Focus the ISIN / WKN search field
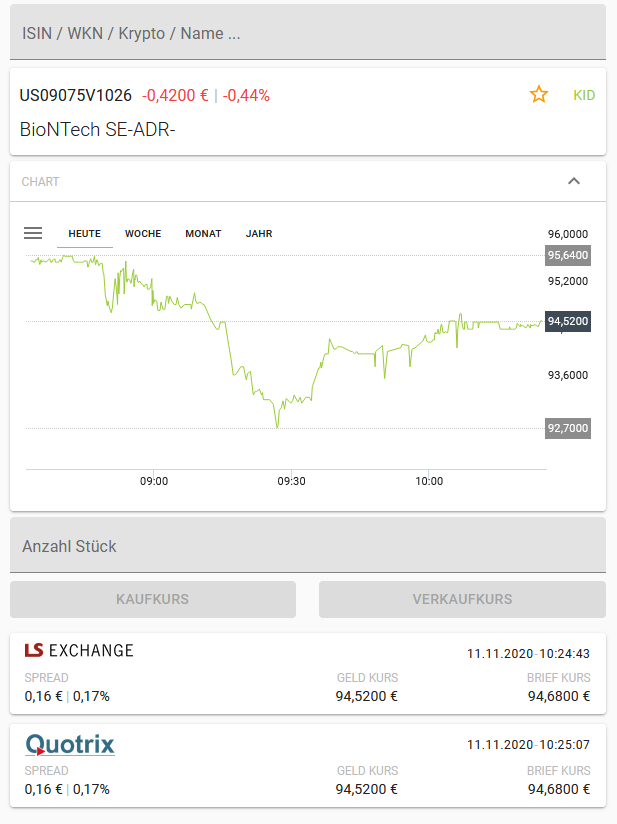 (308, 33)
